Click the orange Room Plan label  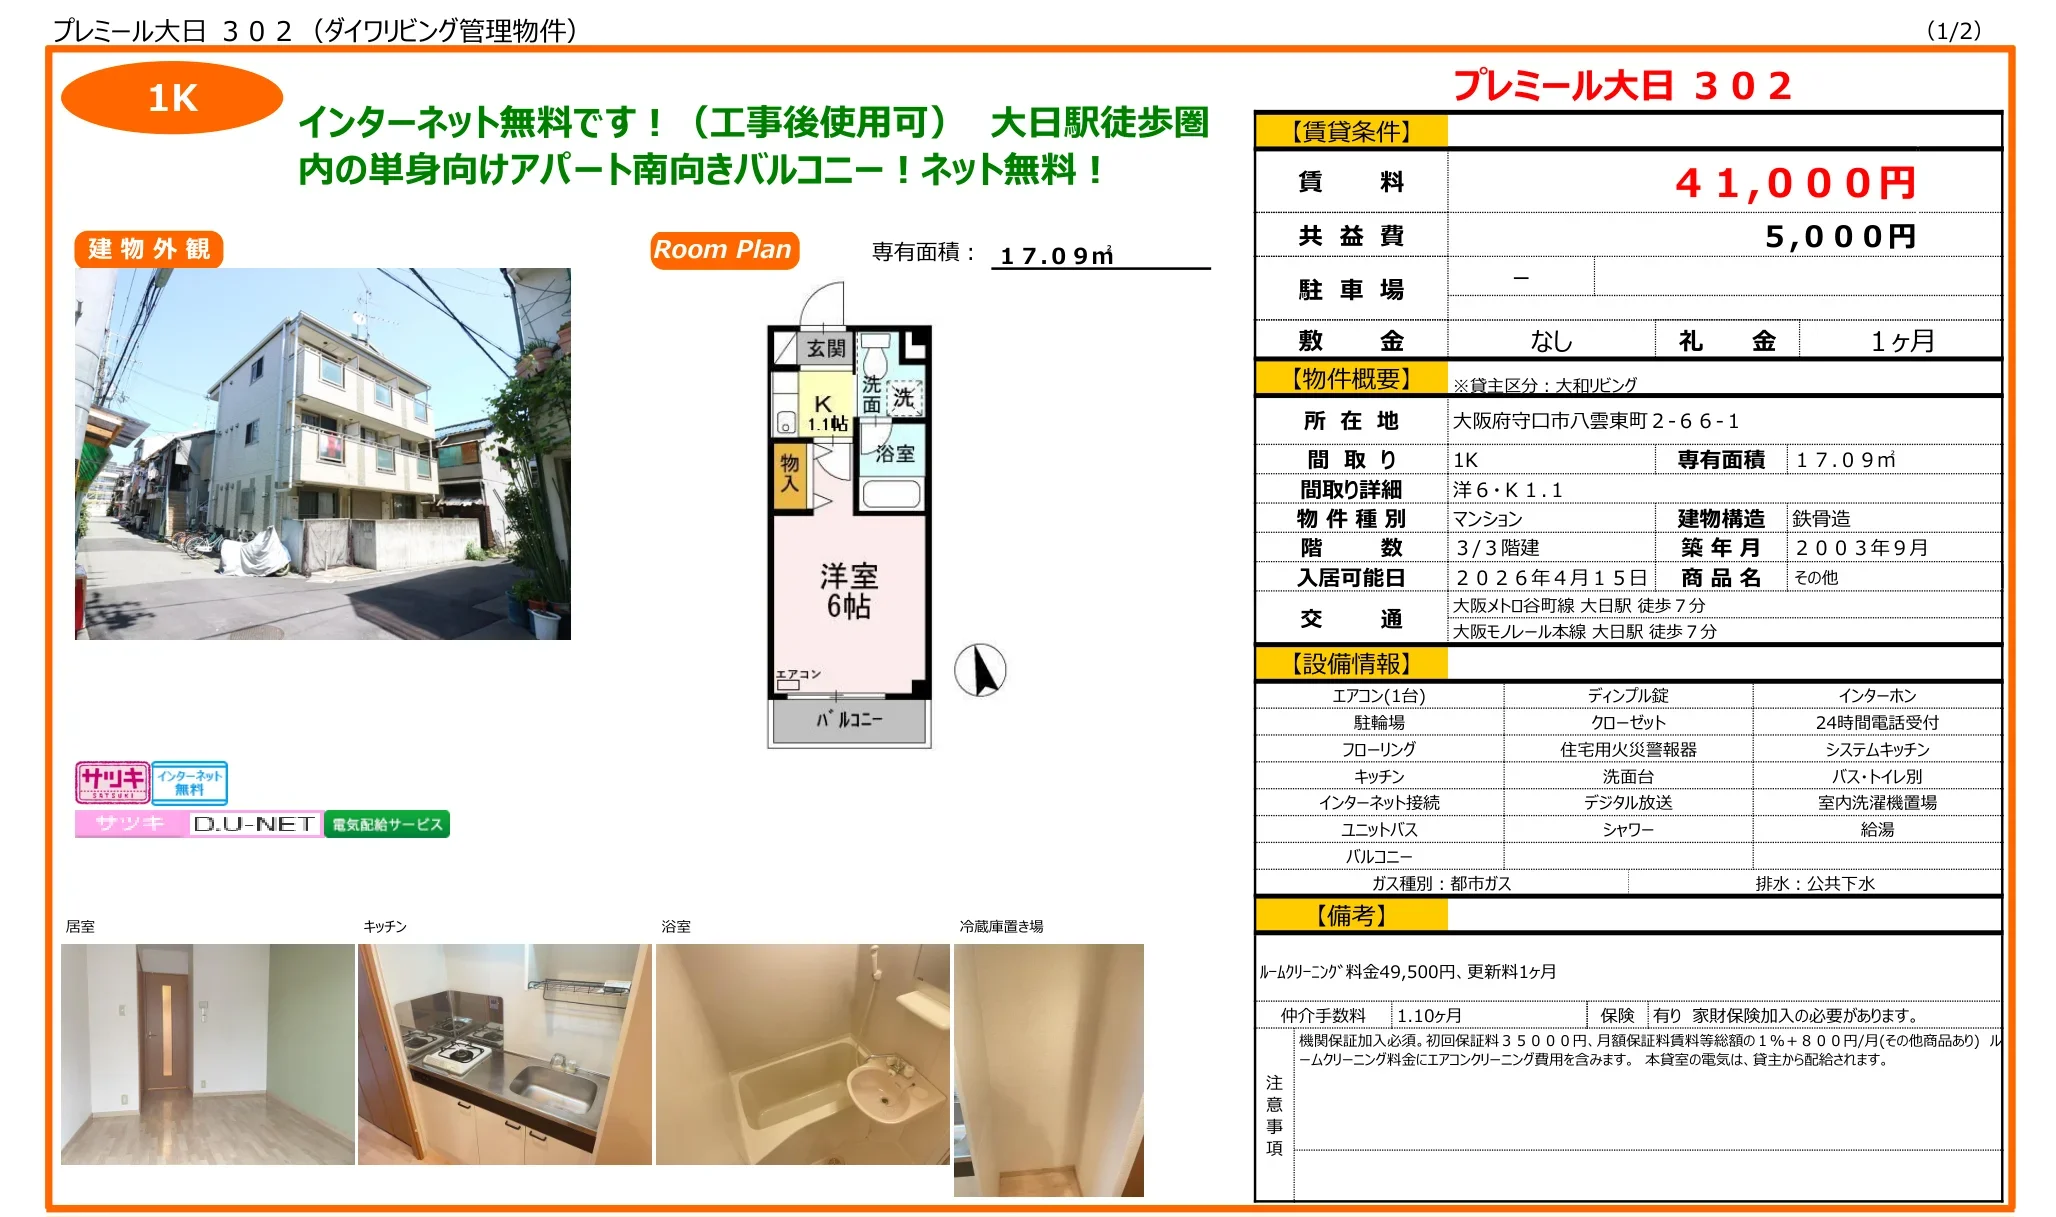click(x=723, y=250)
